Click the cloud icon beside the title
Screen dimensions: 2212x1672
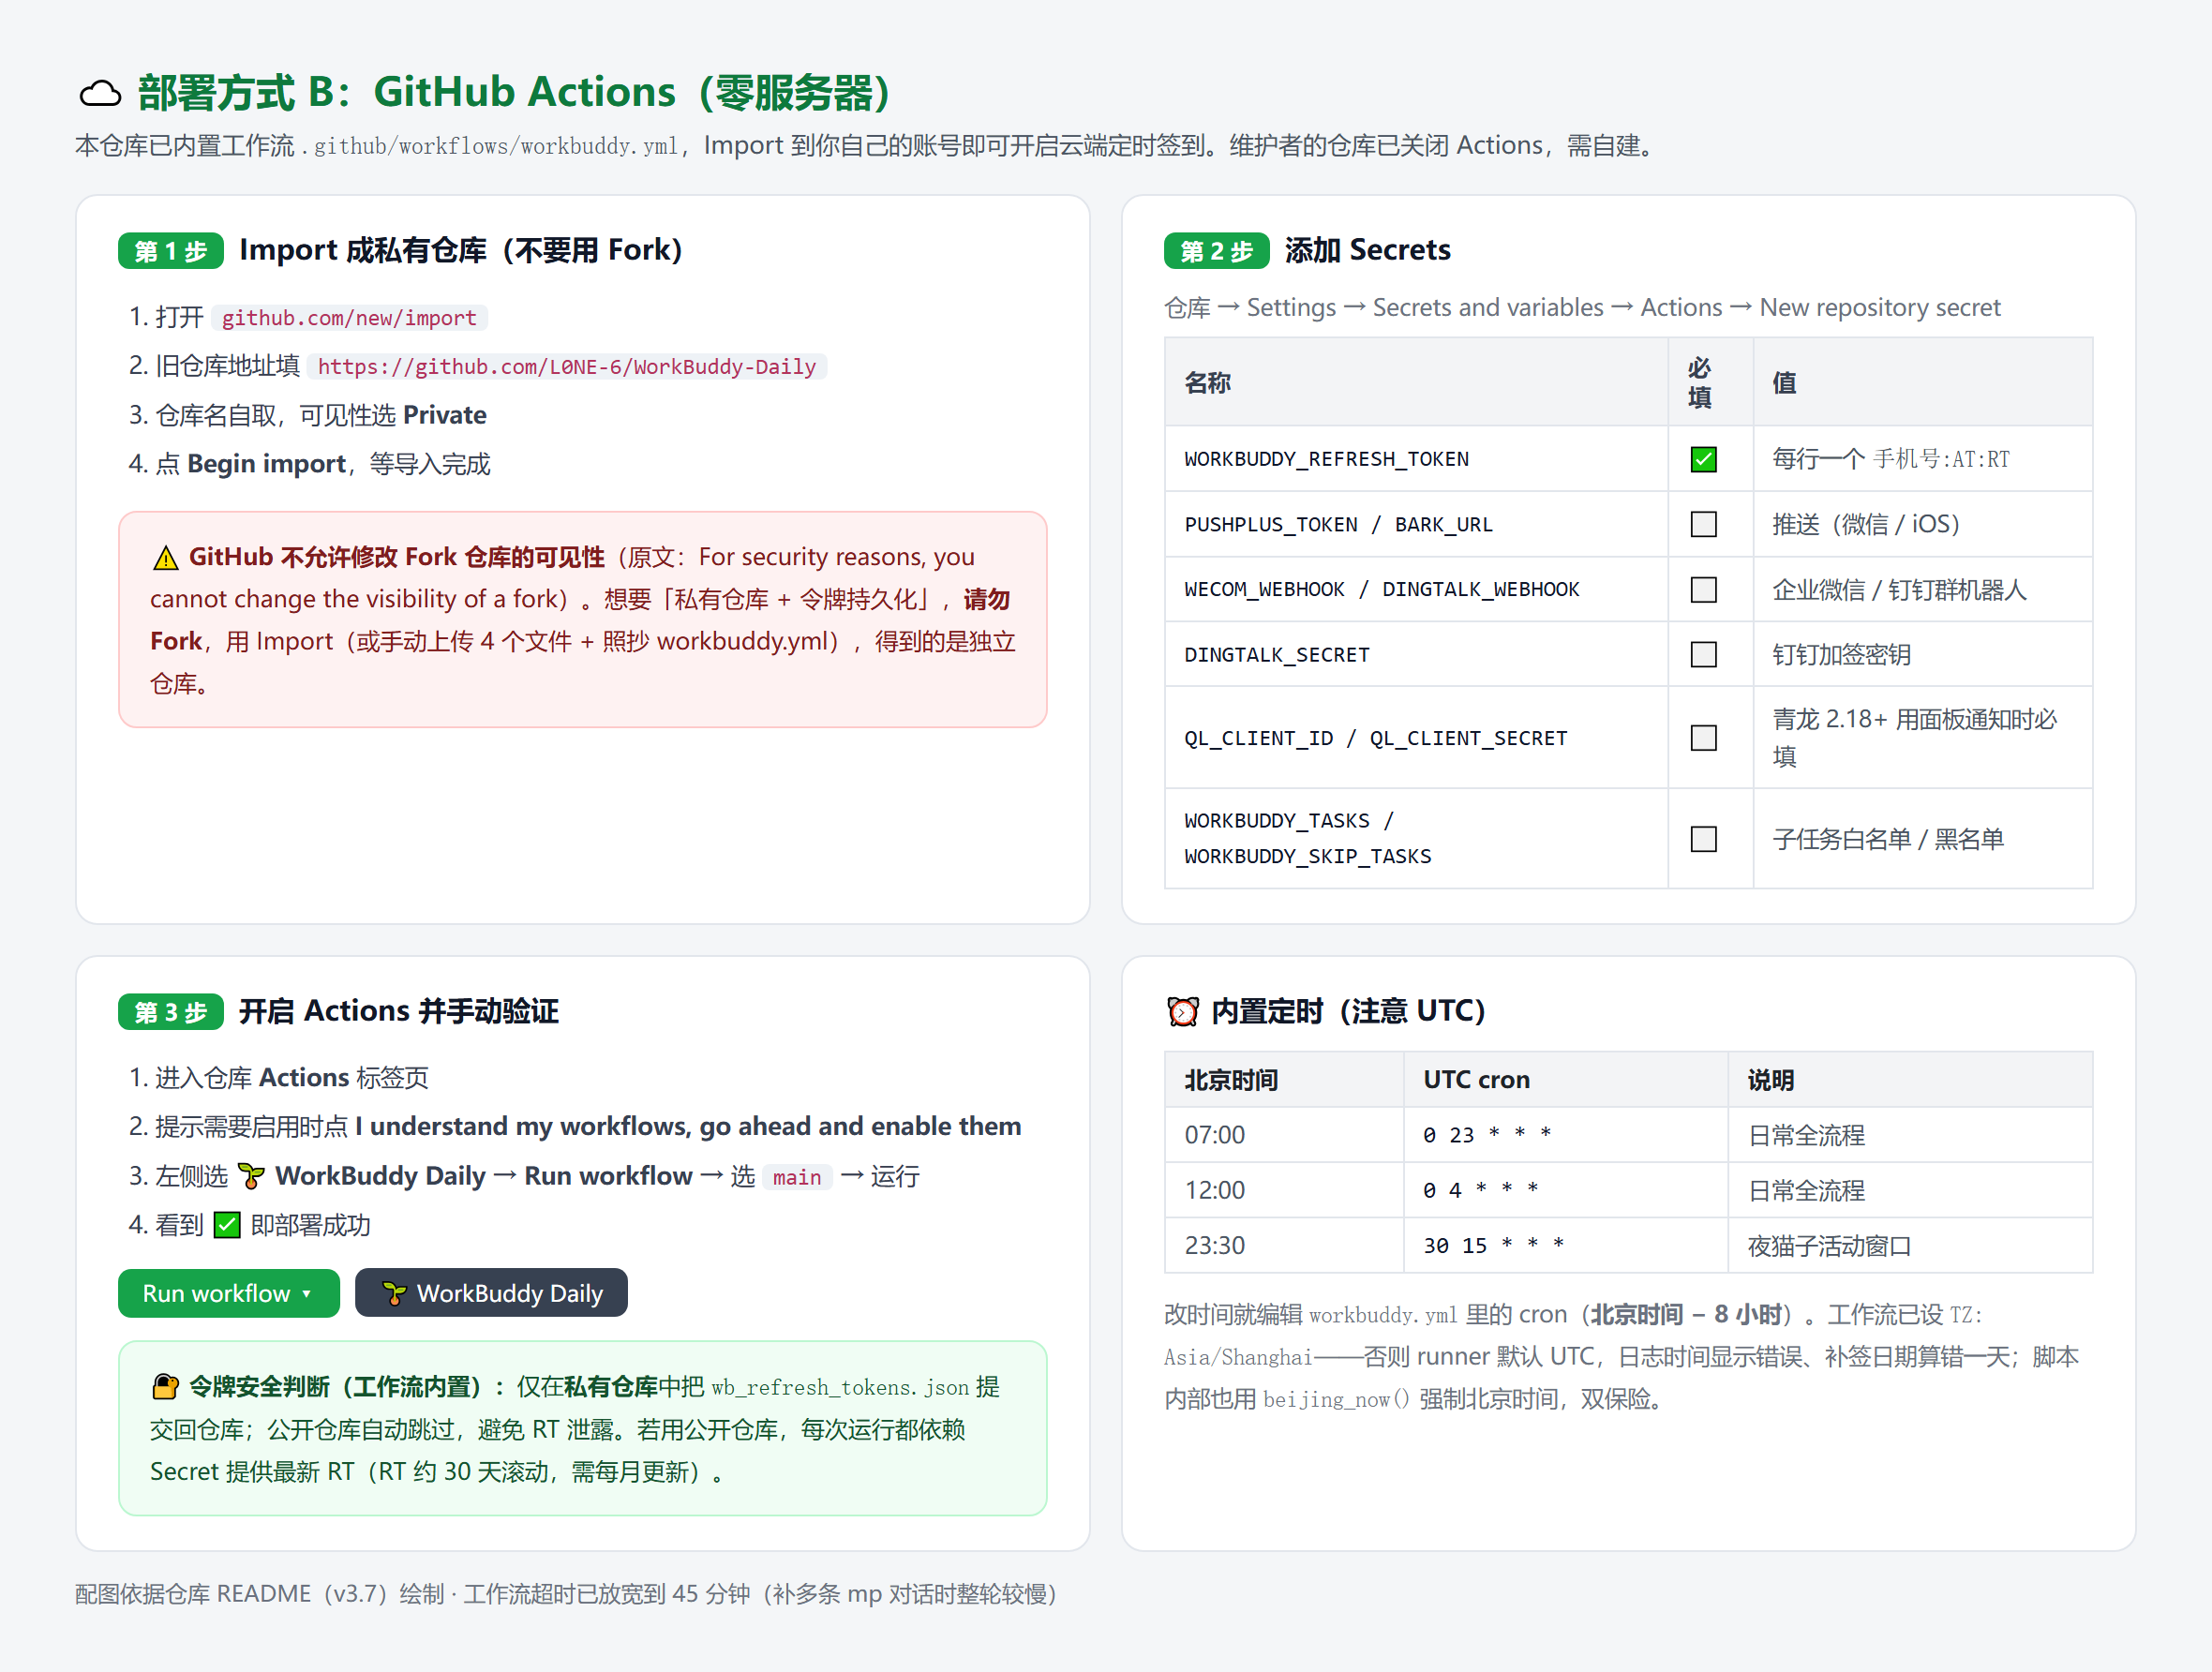point(100,94)
